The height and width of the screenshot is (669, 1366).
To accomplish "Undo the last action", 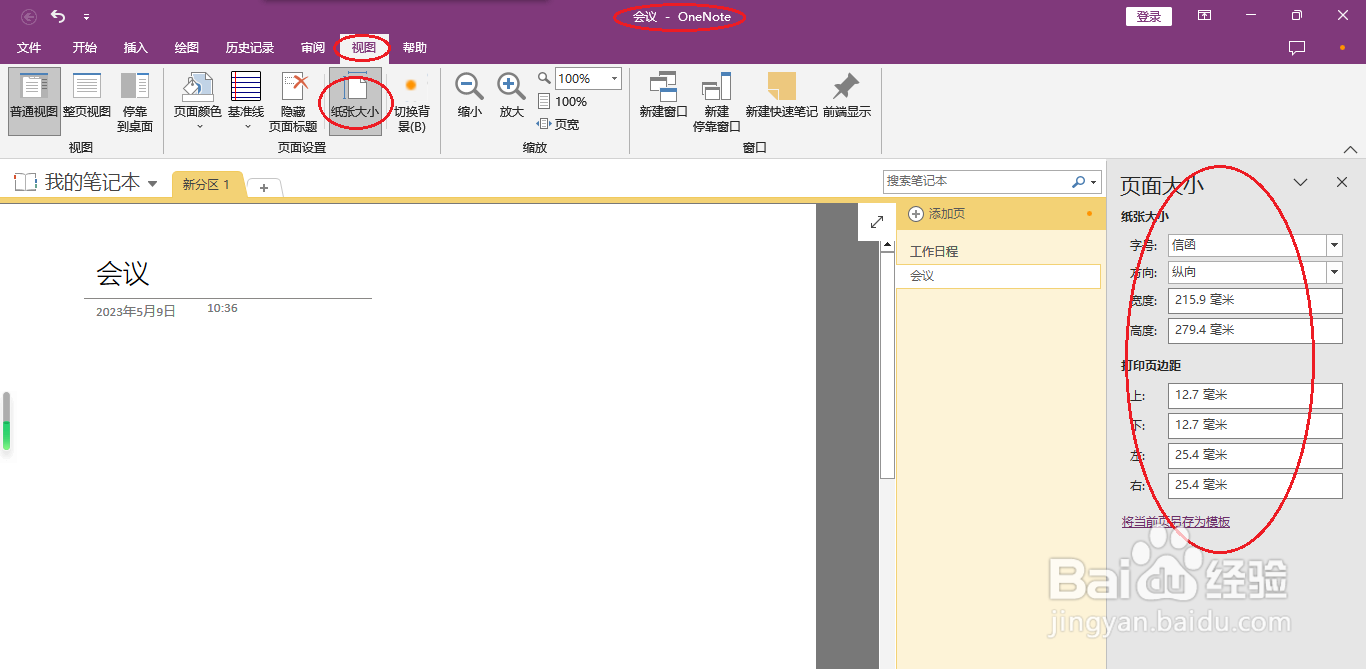I will pos(59,16).
